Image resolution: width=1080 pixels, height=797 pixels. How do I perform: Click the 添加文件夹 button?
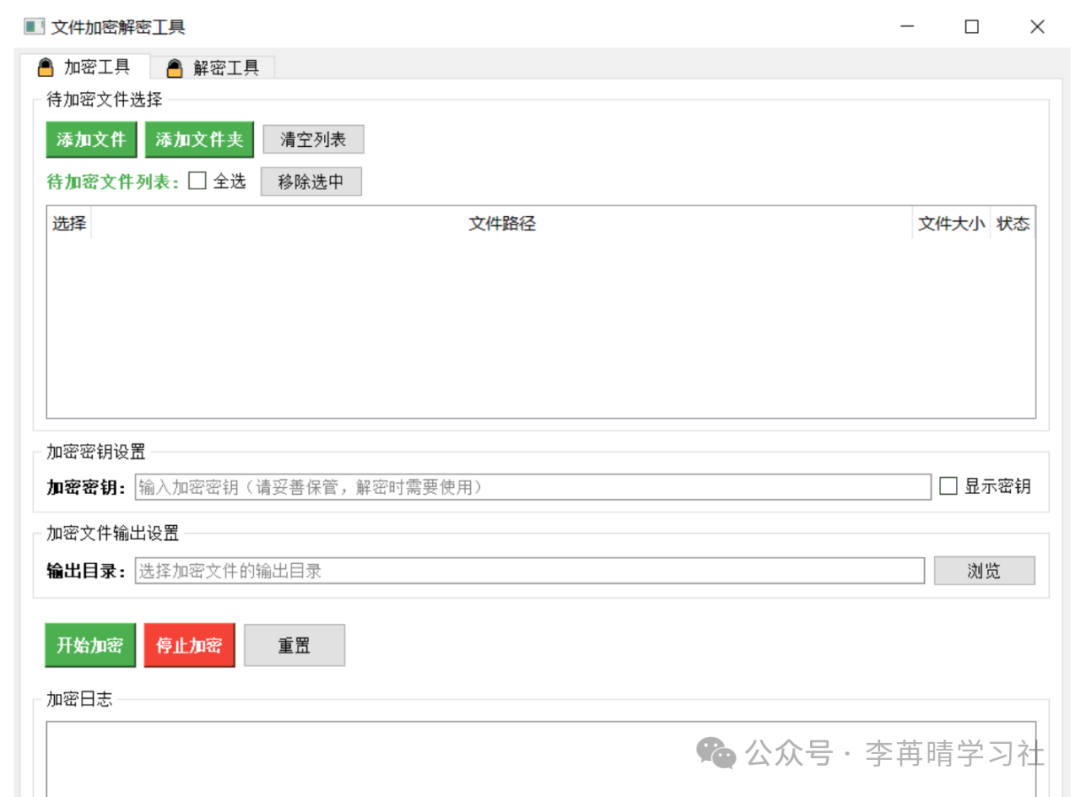pyautogui.click(x=200, y=140)
